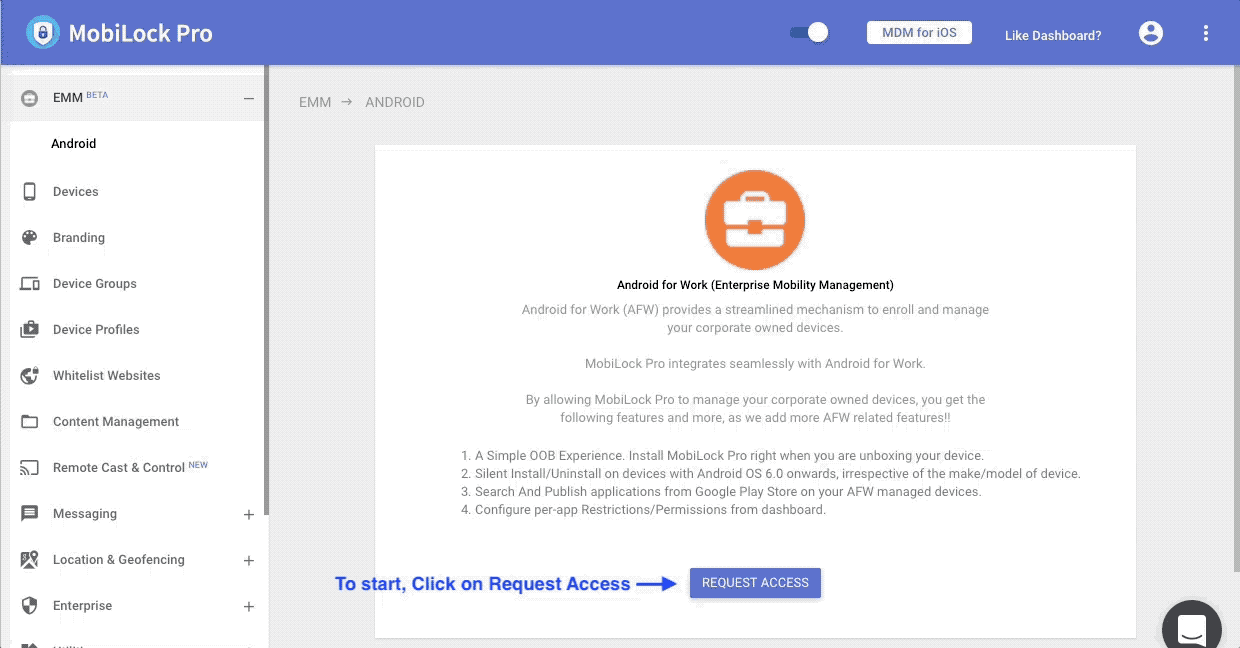This screenshot has width=1240, height=648.
Task: Click the Devices phone icon
Action: pyautogui.click(x=30, y=192)
